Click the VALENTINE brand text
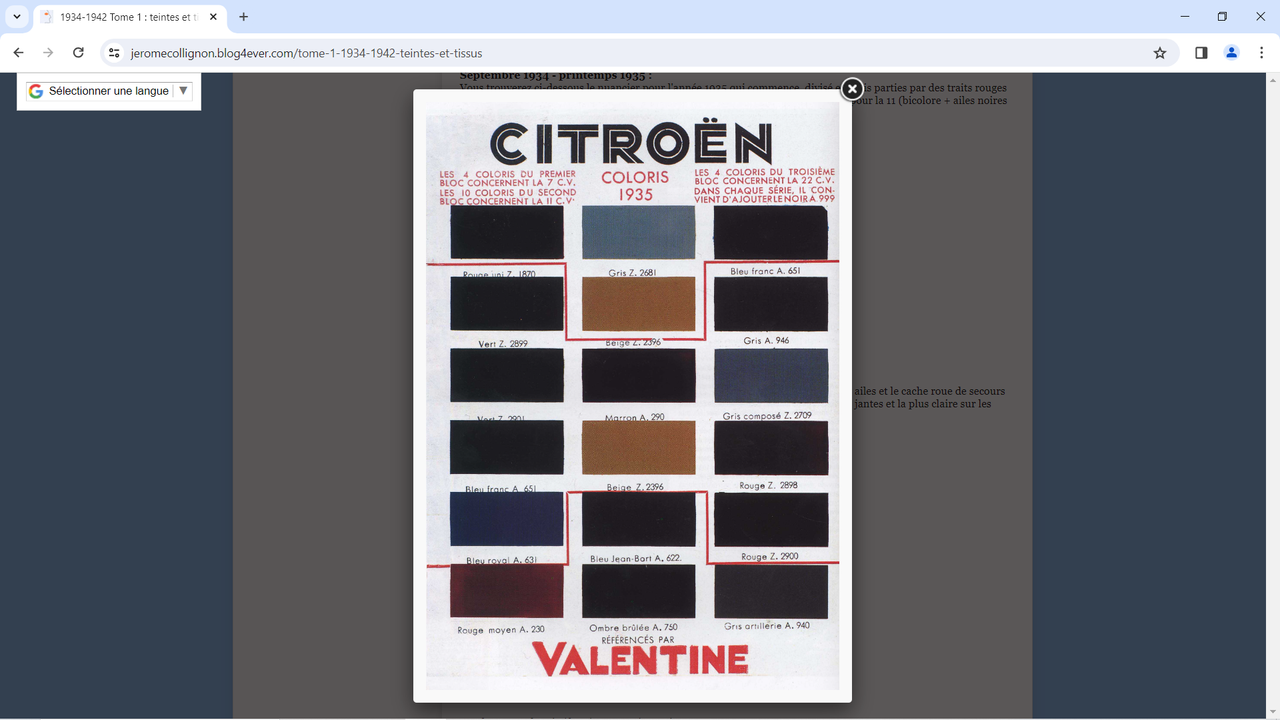The height and width of the screenshot is (720, 1280). pyautogui.click(x=640, y=660)
